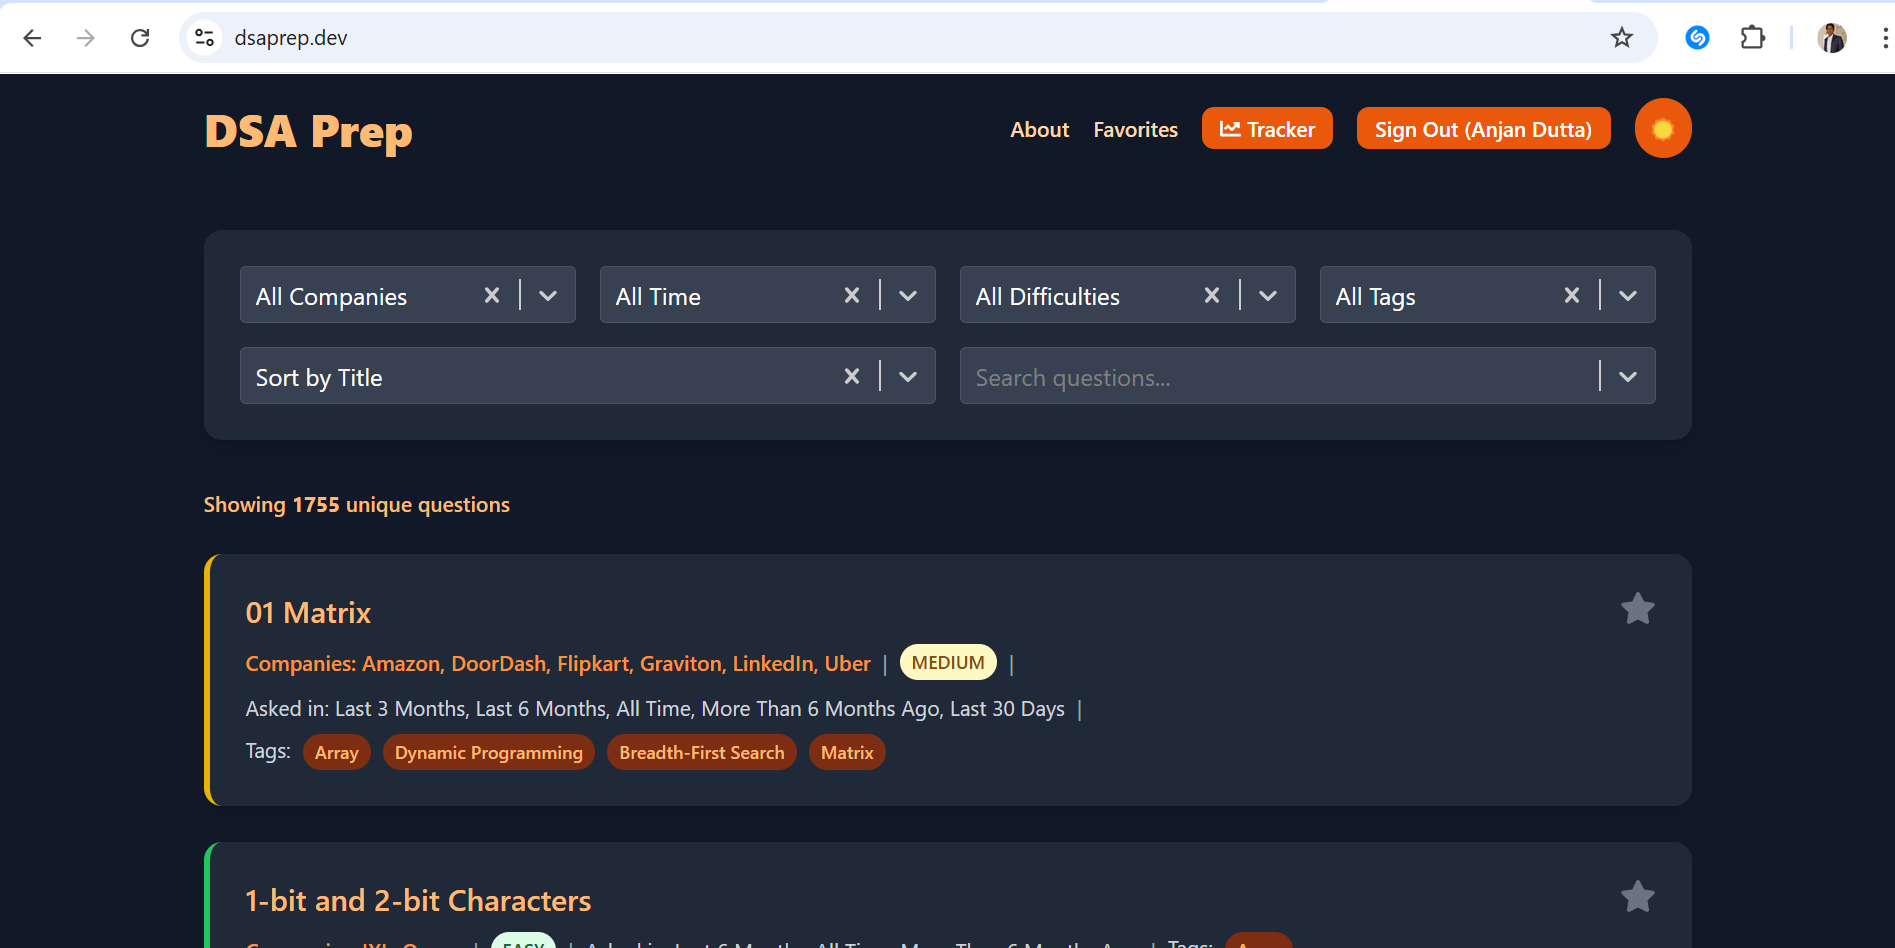
Task: Toggle the theme using the sun icon
Action: [x=1662, y=128]
